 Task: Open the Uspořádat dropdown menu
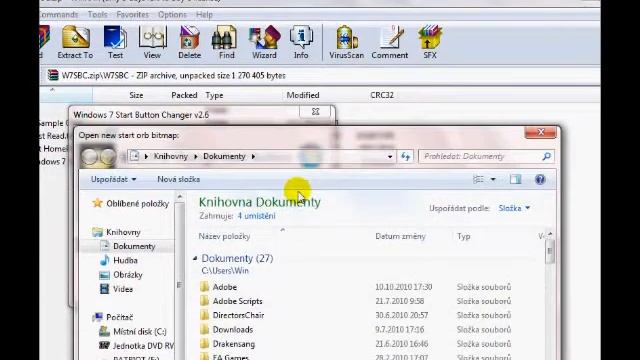click(x=113, y=179)
